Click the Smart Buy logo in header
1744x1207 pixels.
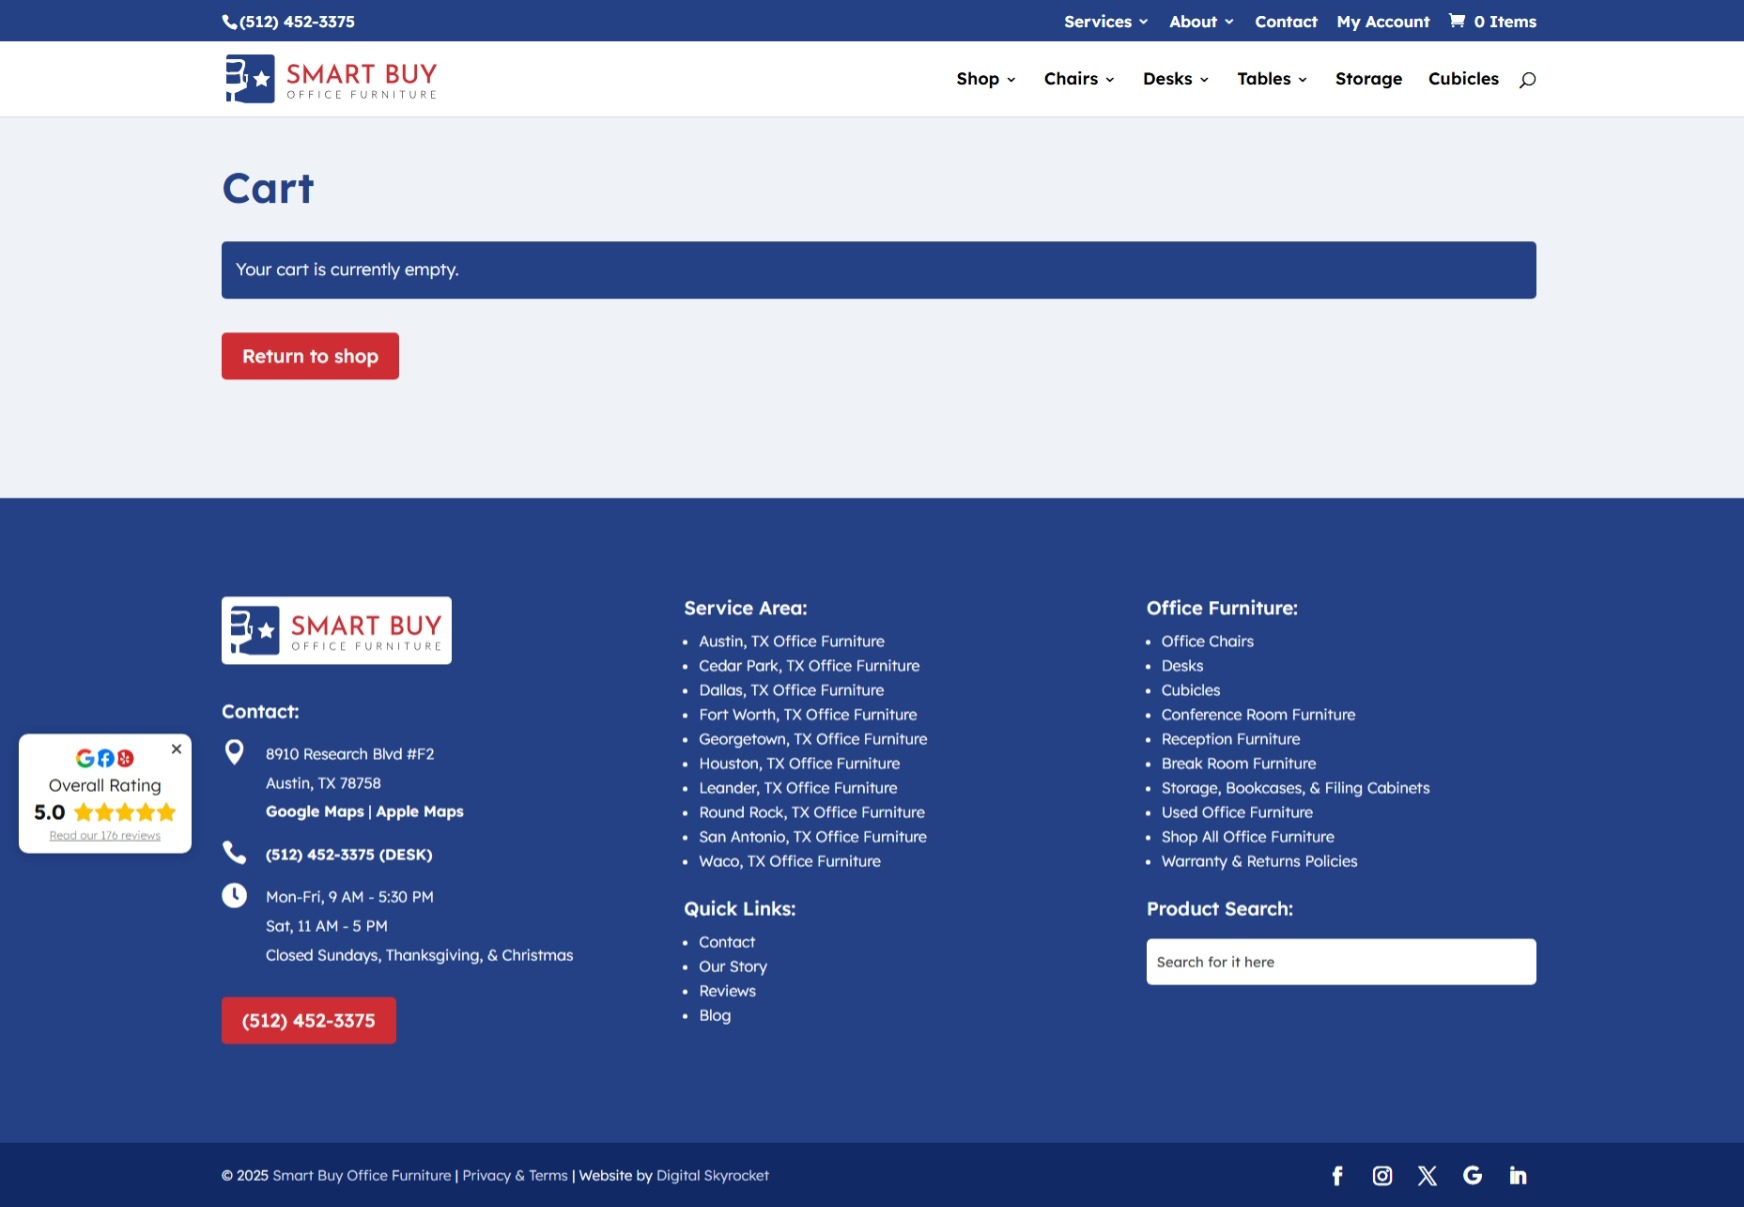331,79
